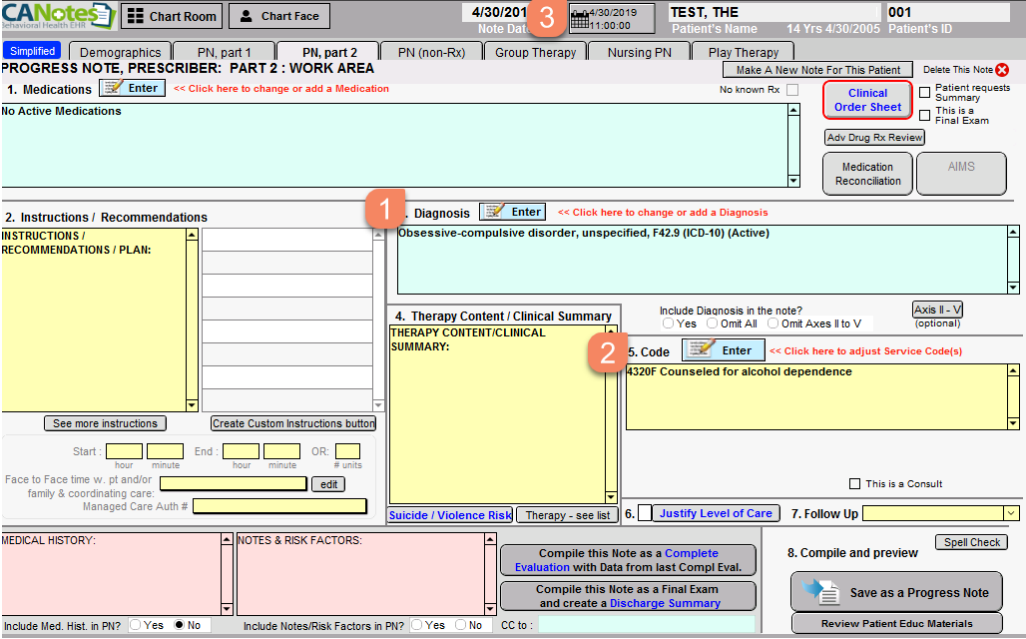
Task: Click the Suicide / Violence Risk link
Action: pos(450,515)
